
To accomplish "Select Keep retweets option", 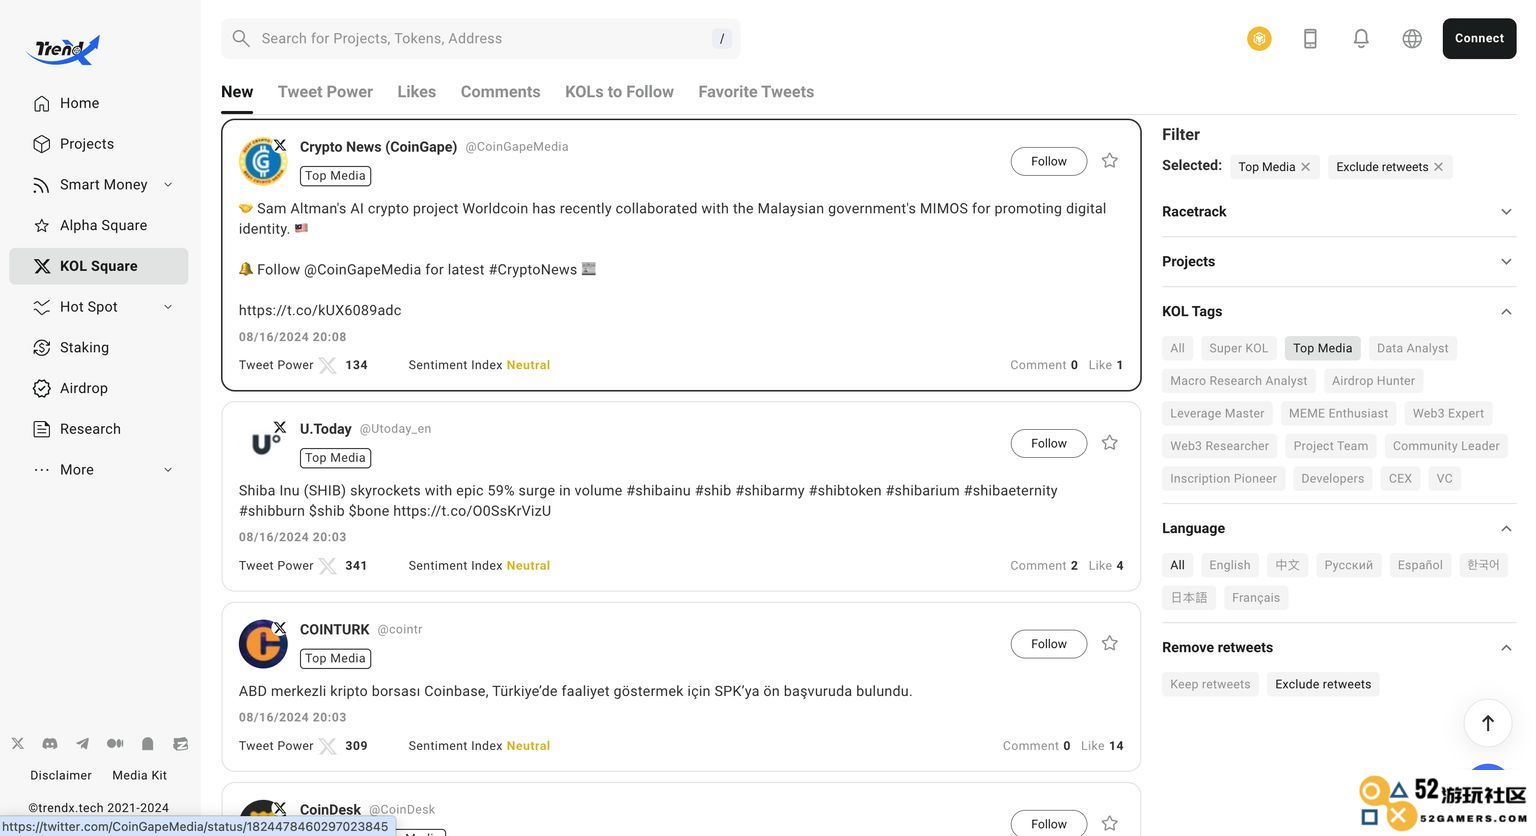I will click(1210, 684).
